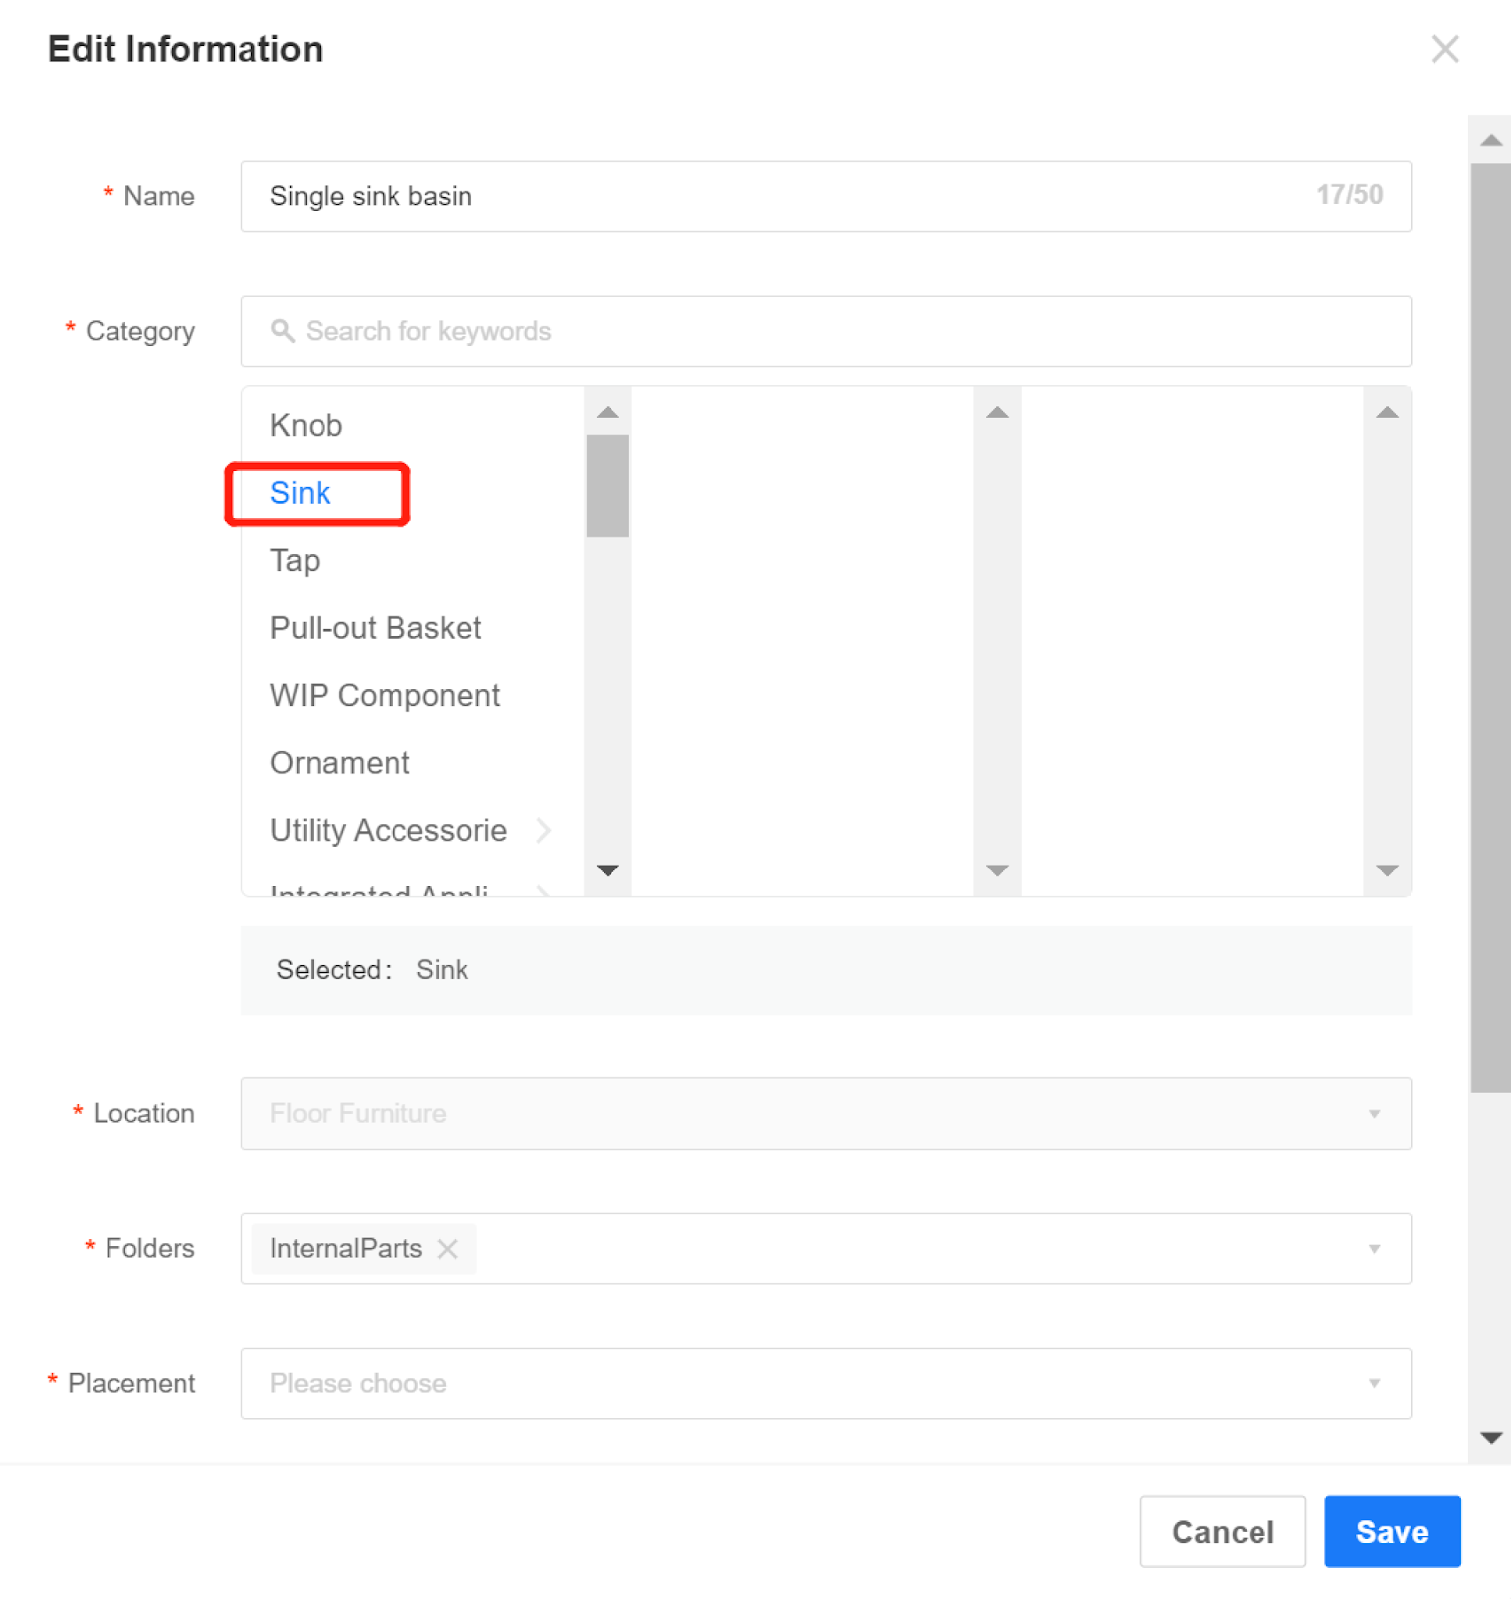Viewport: 1511px width, 1600px height.
Task: Click the search magnifier icon in Category
Action: pyautogui.click(x=283, y=331)
